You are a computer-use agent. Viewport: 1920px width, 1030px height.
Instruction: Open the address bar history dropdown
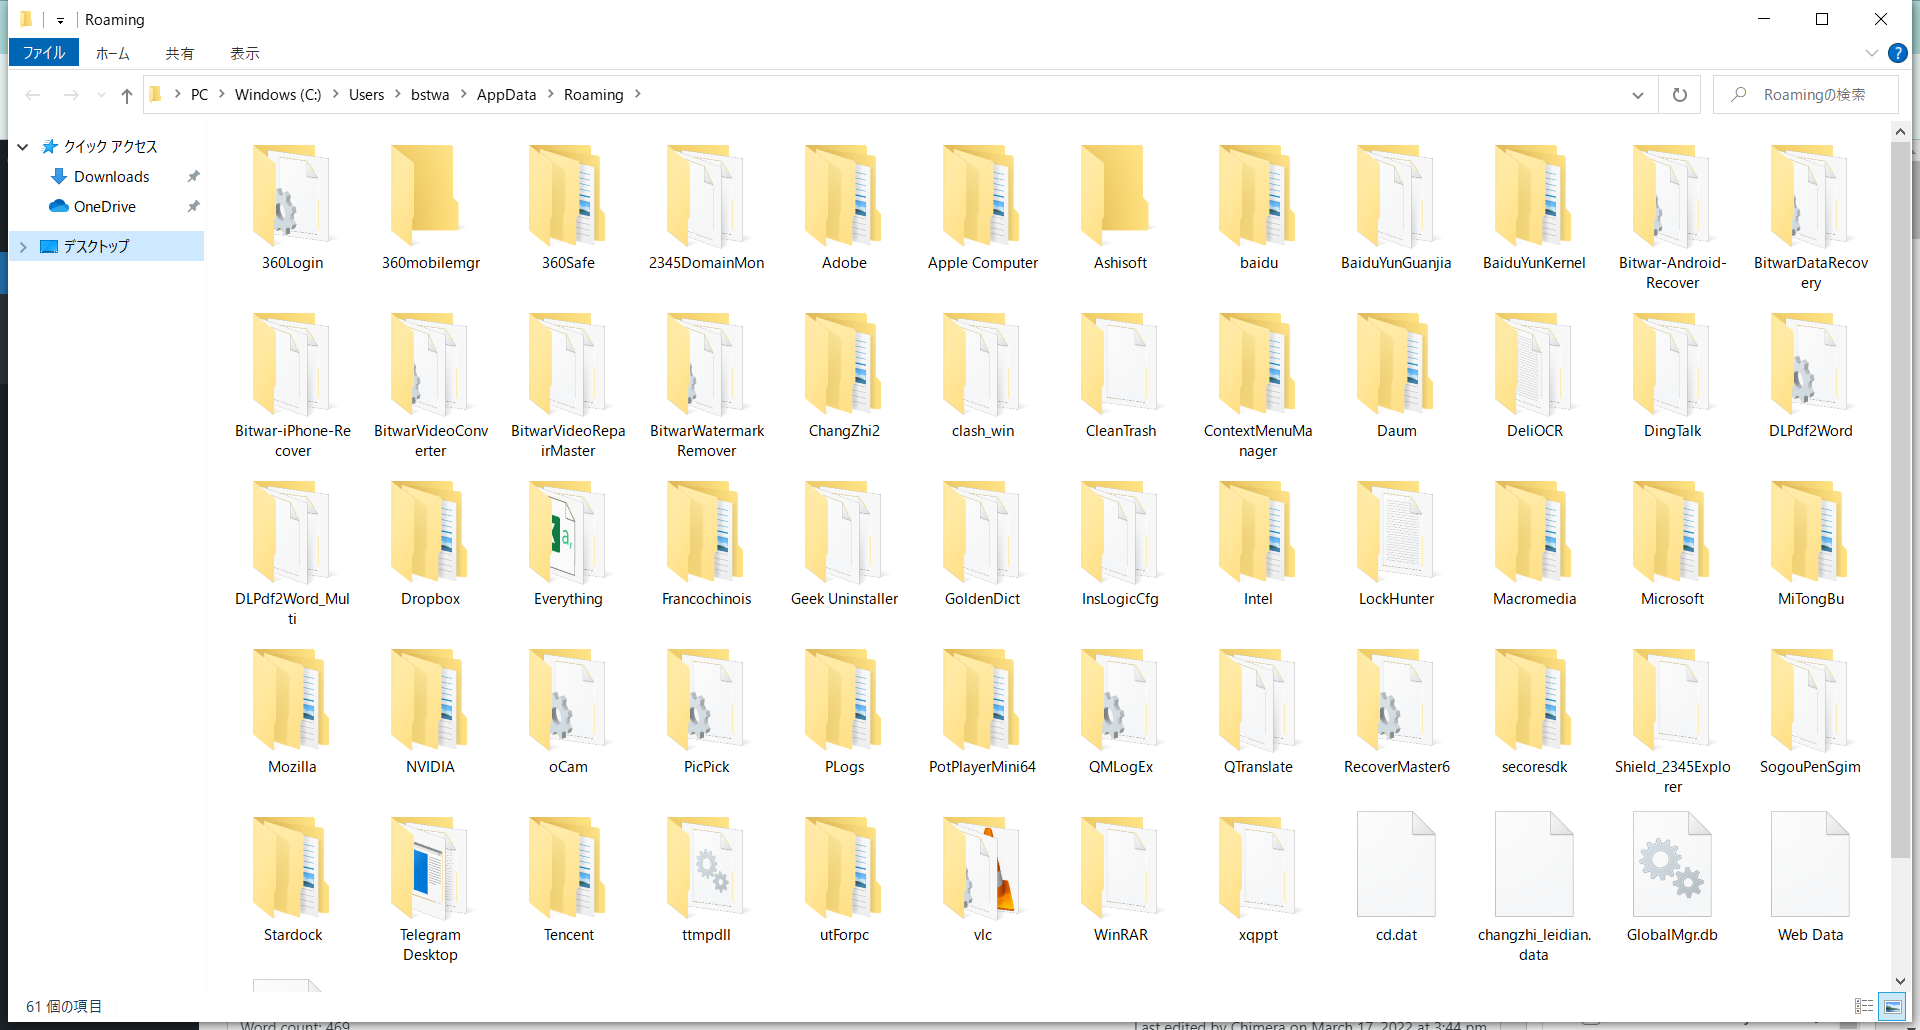(x=1637, y=95)
